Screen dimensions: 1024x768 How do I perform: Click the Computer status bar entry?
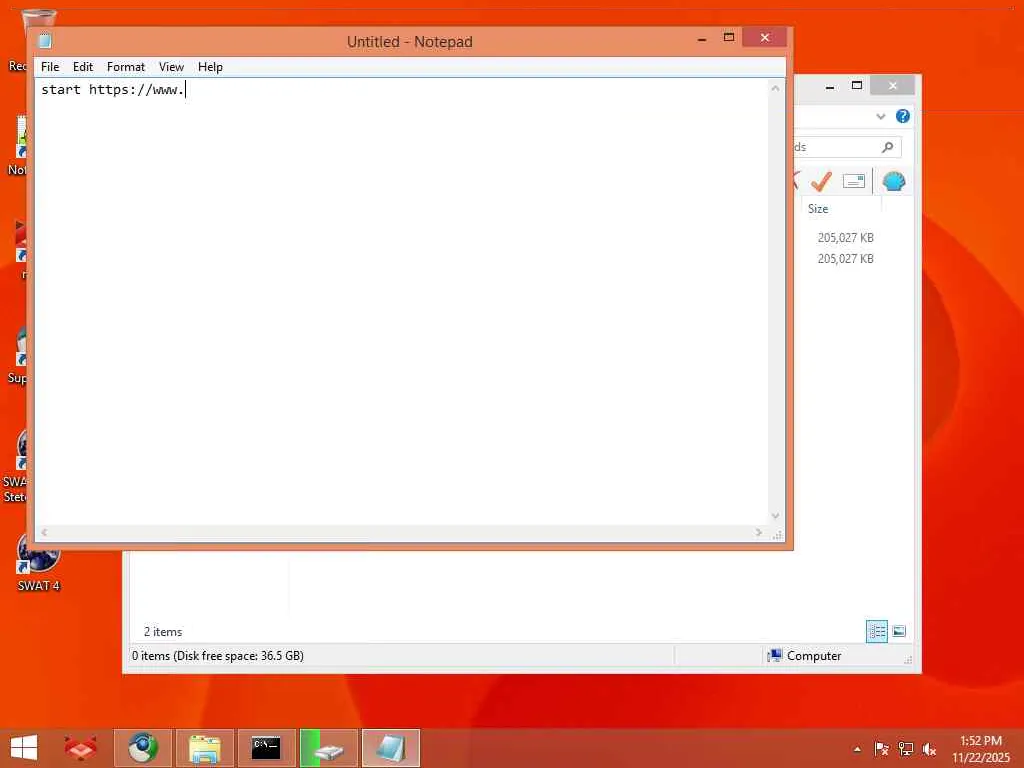pos(805,656)
